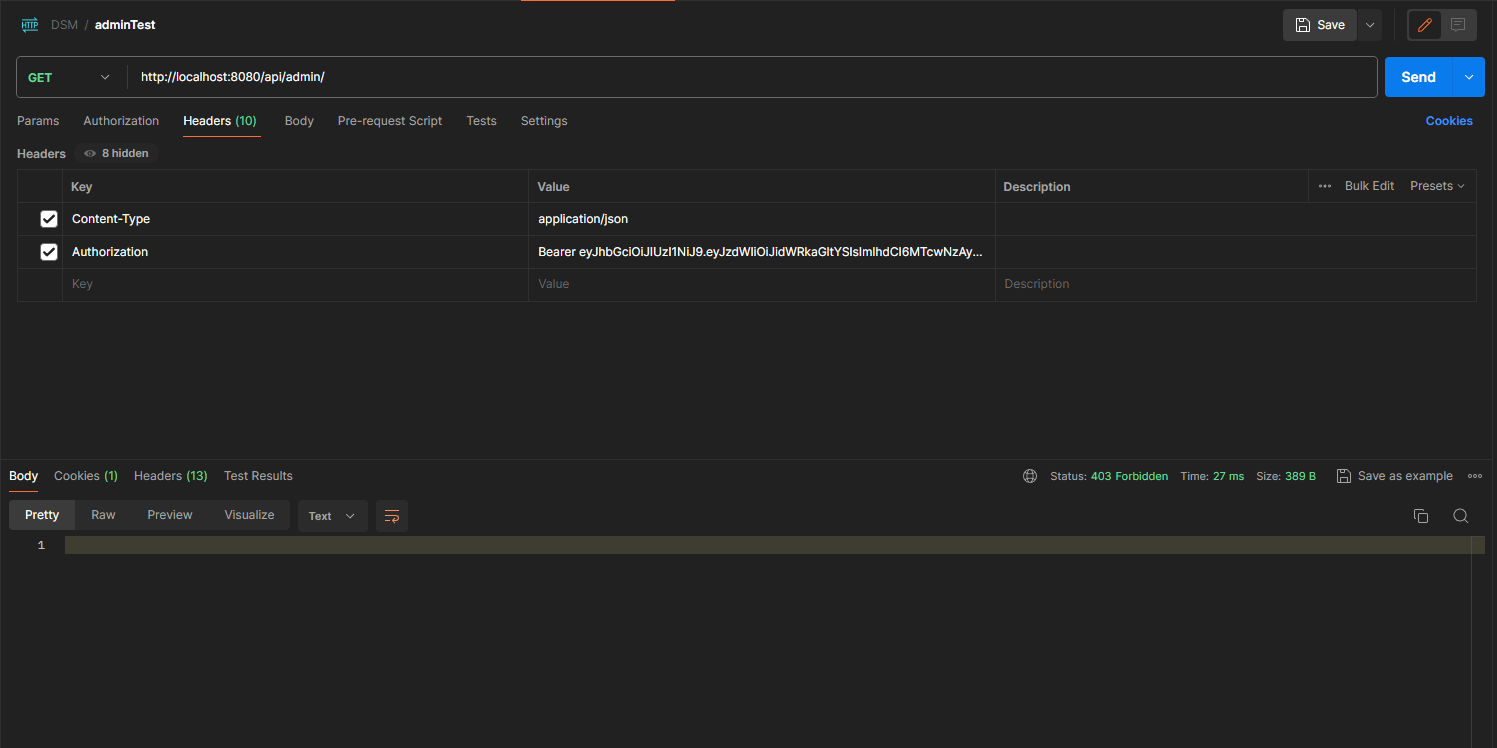Click the empty Key input cell
This screenshot has height=748, width=1497.
295,284
